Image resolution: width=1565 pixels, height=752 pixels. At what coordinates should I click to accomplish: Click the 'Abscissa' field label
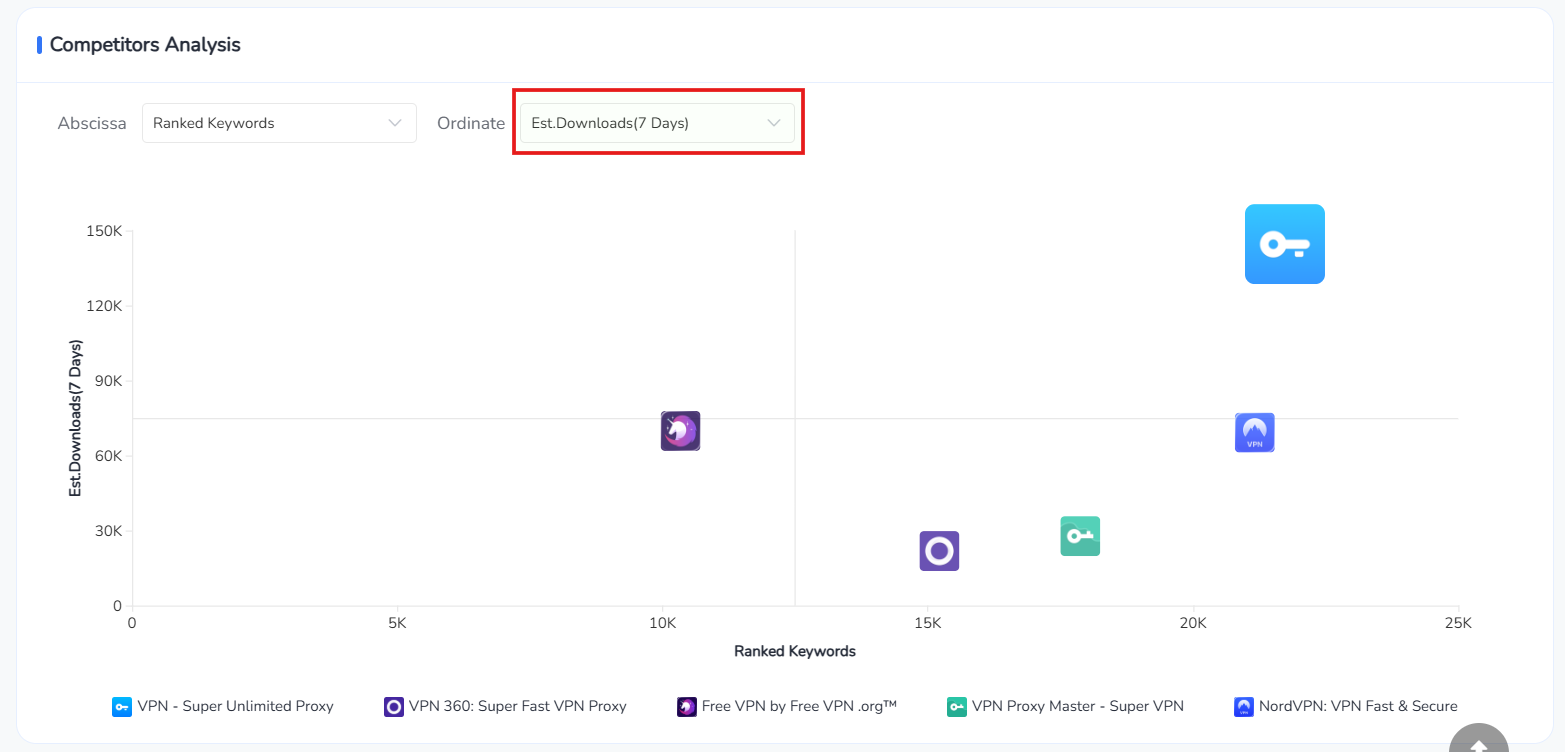[x=92, y=123]
